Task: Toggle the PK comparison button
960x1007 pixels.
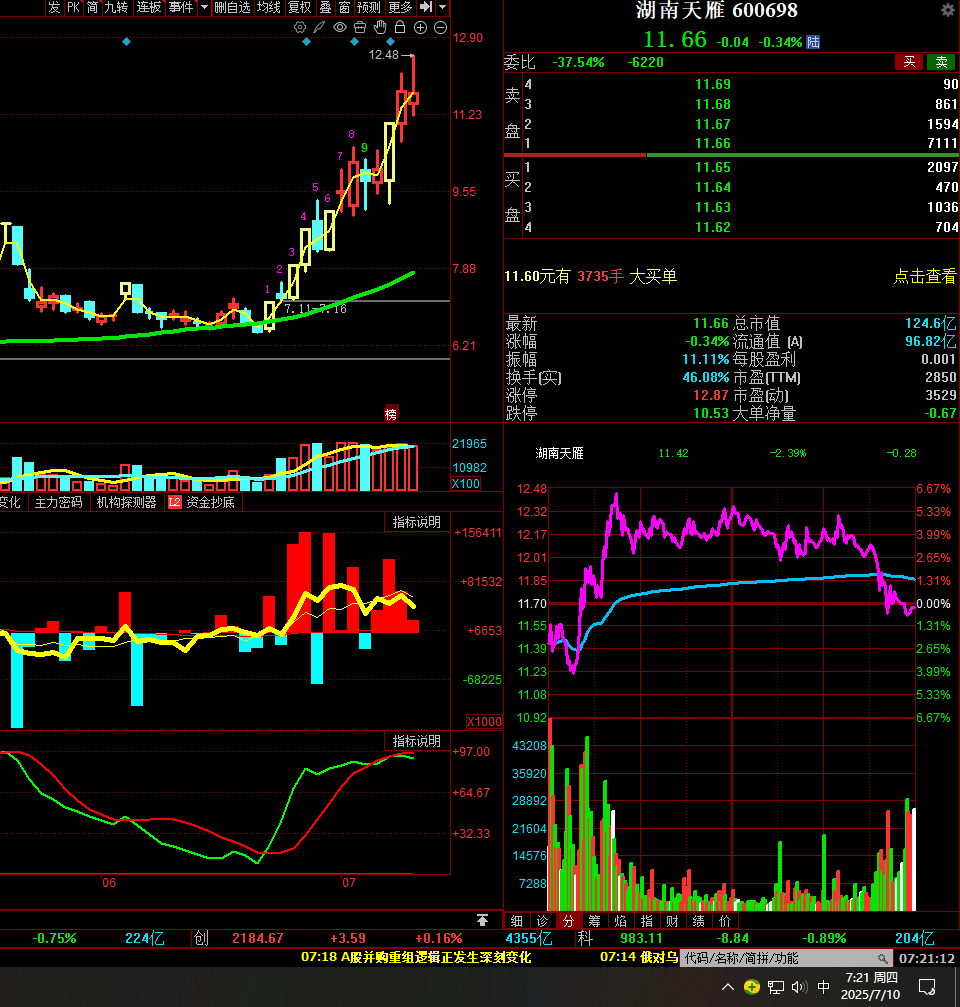Action: click(74, 7)
